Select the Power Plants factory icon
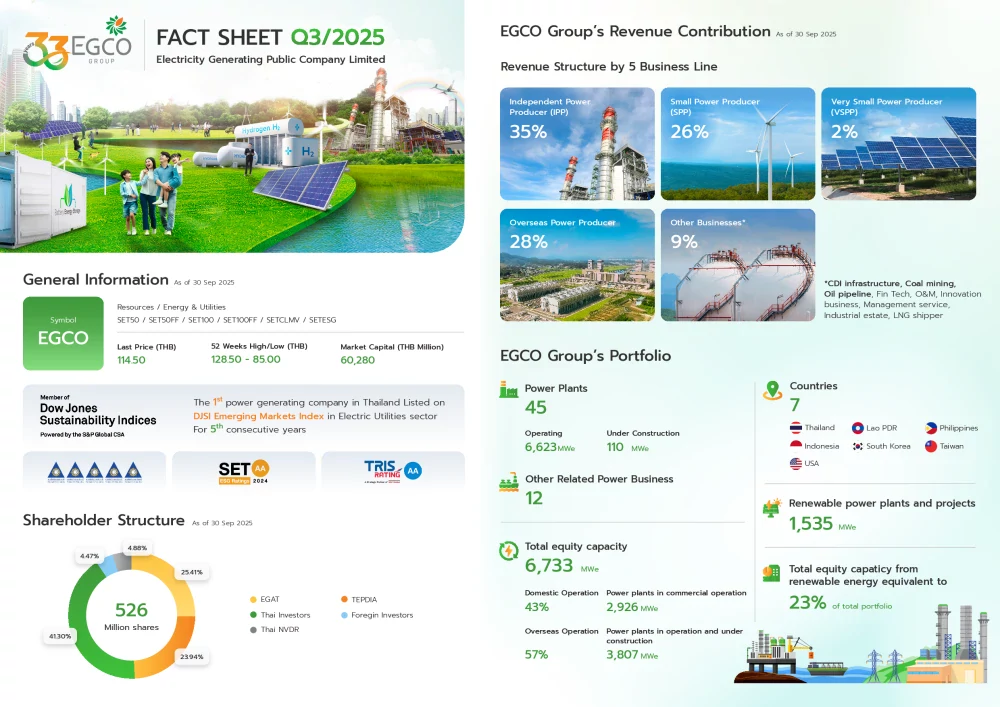Screen dimensions: 1000x707 (509, 389)
